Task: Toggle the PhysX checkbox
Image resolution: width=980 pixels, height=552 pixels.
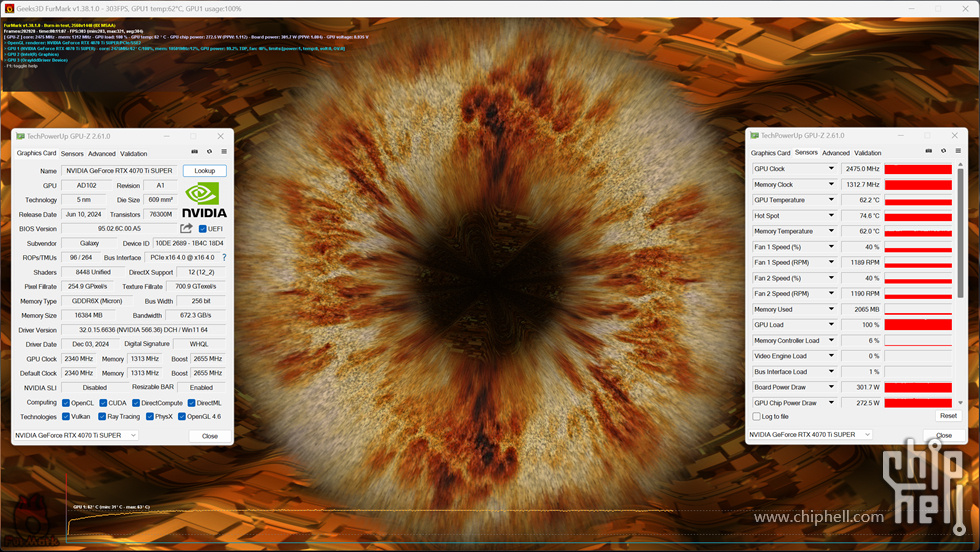Action: [x=149, y=417]
